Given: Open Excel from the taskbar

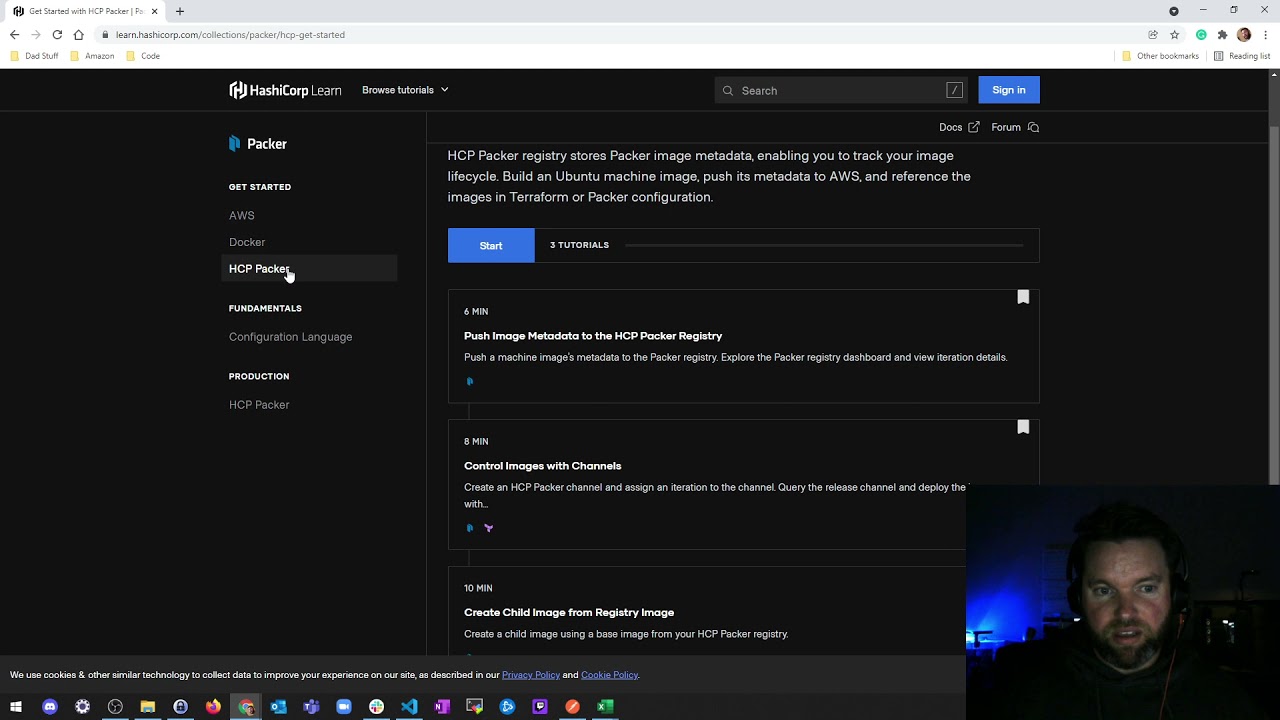Looking at the screenshot, I should (605, 707).
